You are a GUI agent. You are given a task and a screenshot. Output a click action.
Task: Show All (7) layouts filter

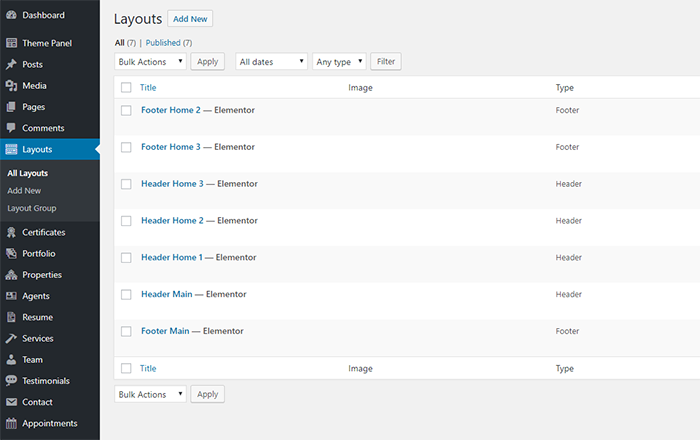(x=125, y=43)
